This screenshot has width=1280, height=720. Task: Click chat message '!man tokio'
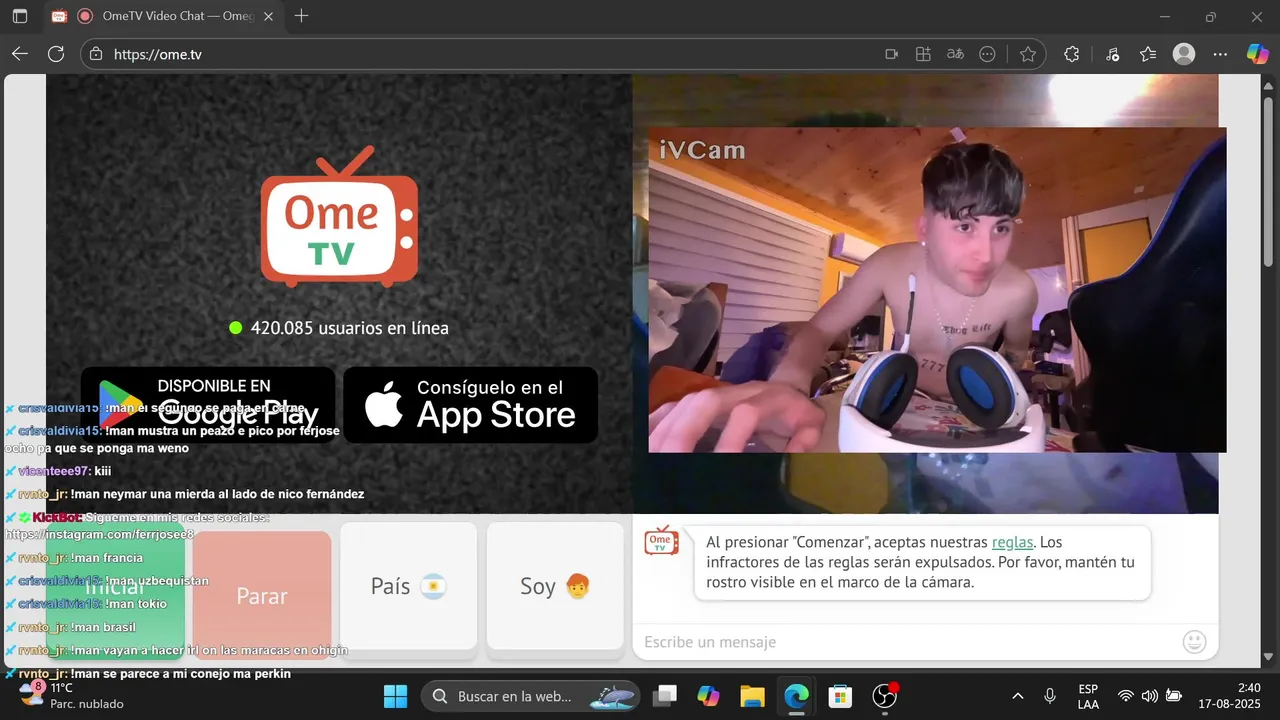[x=136, y=604]
